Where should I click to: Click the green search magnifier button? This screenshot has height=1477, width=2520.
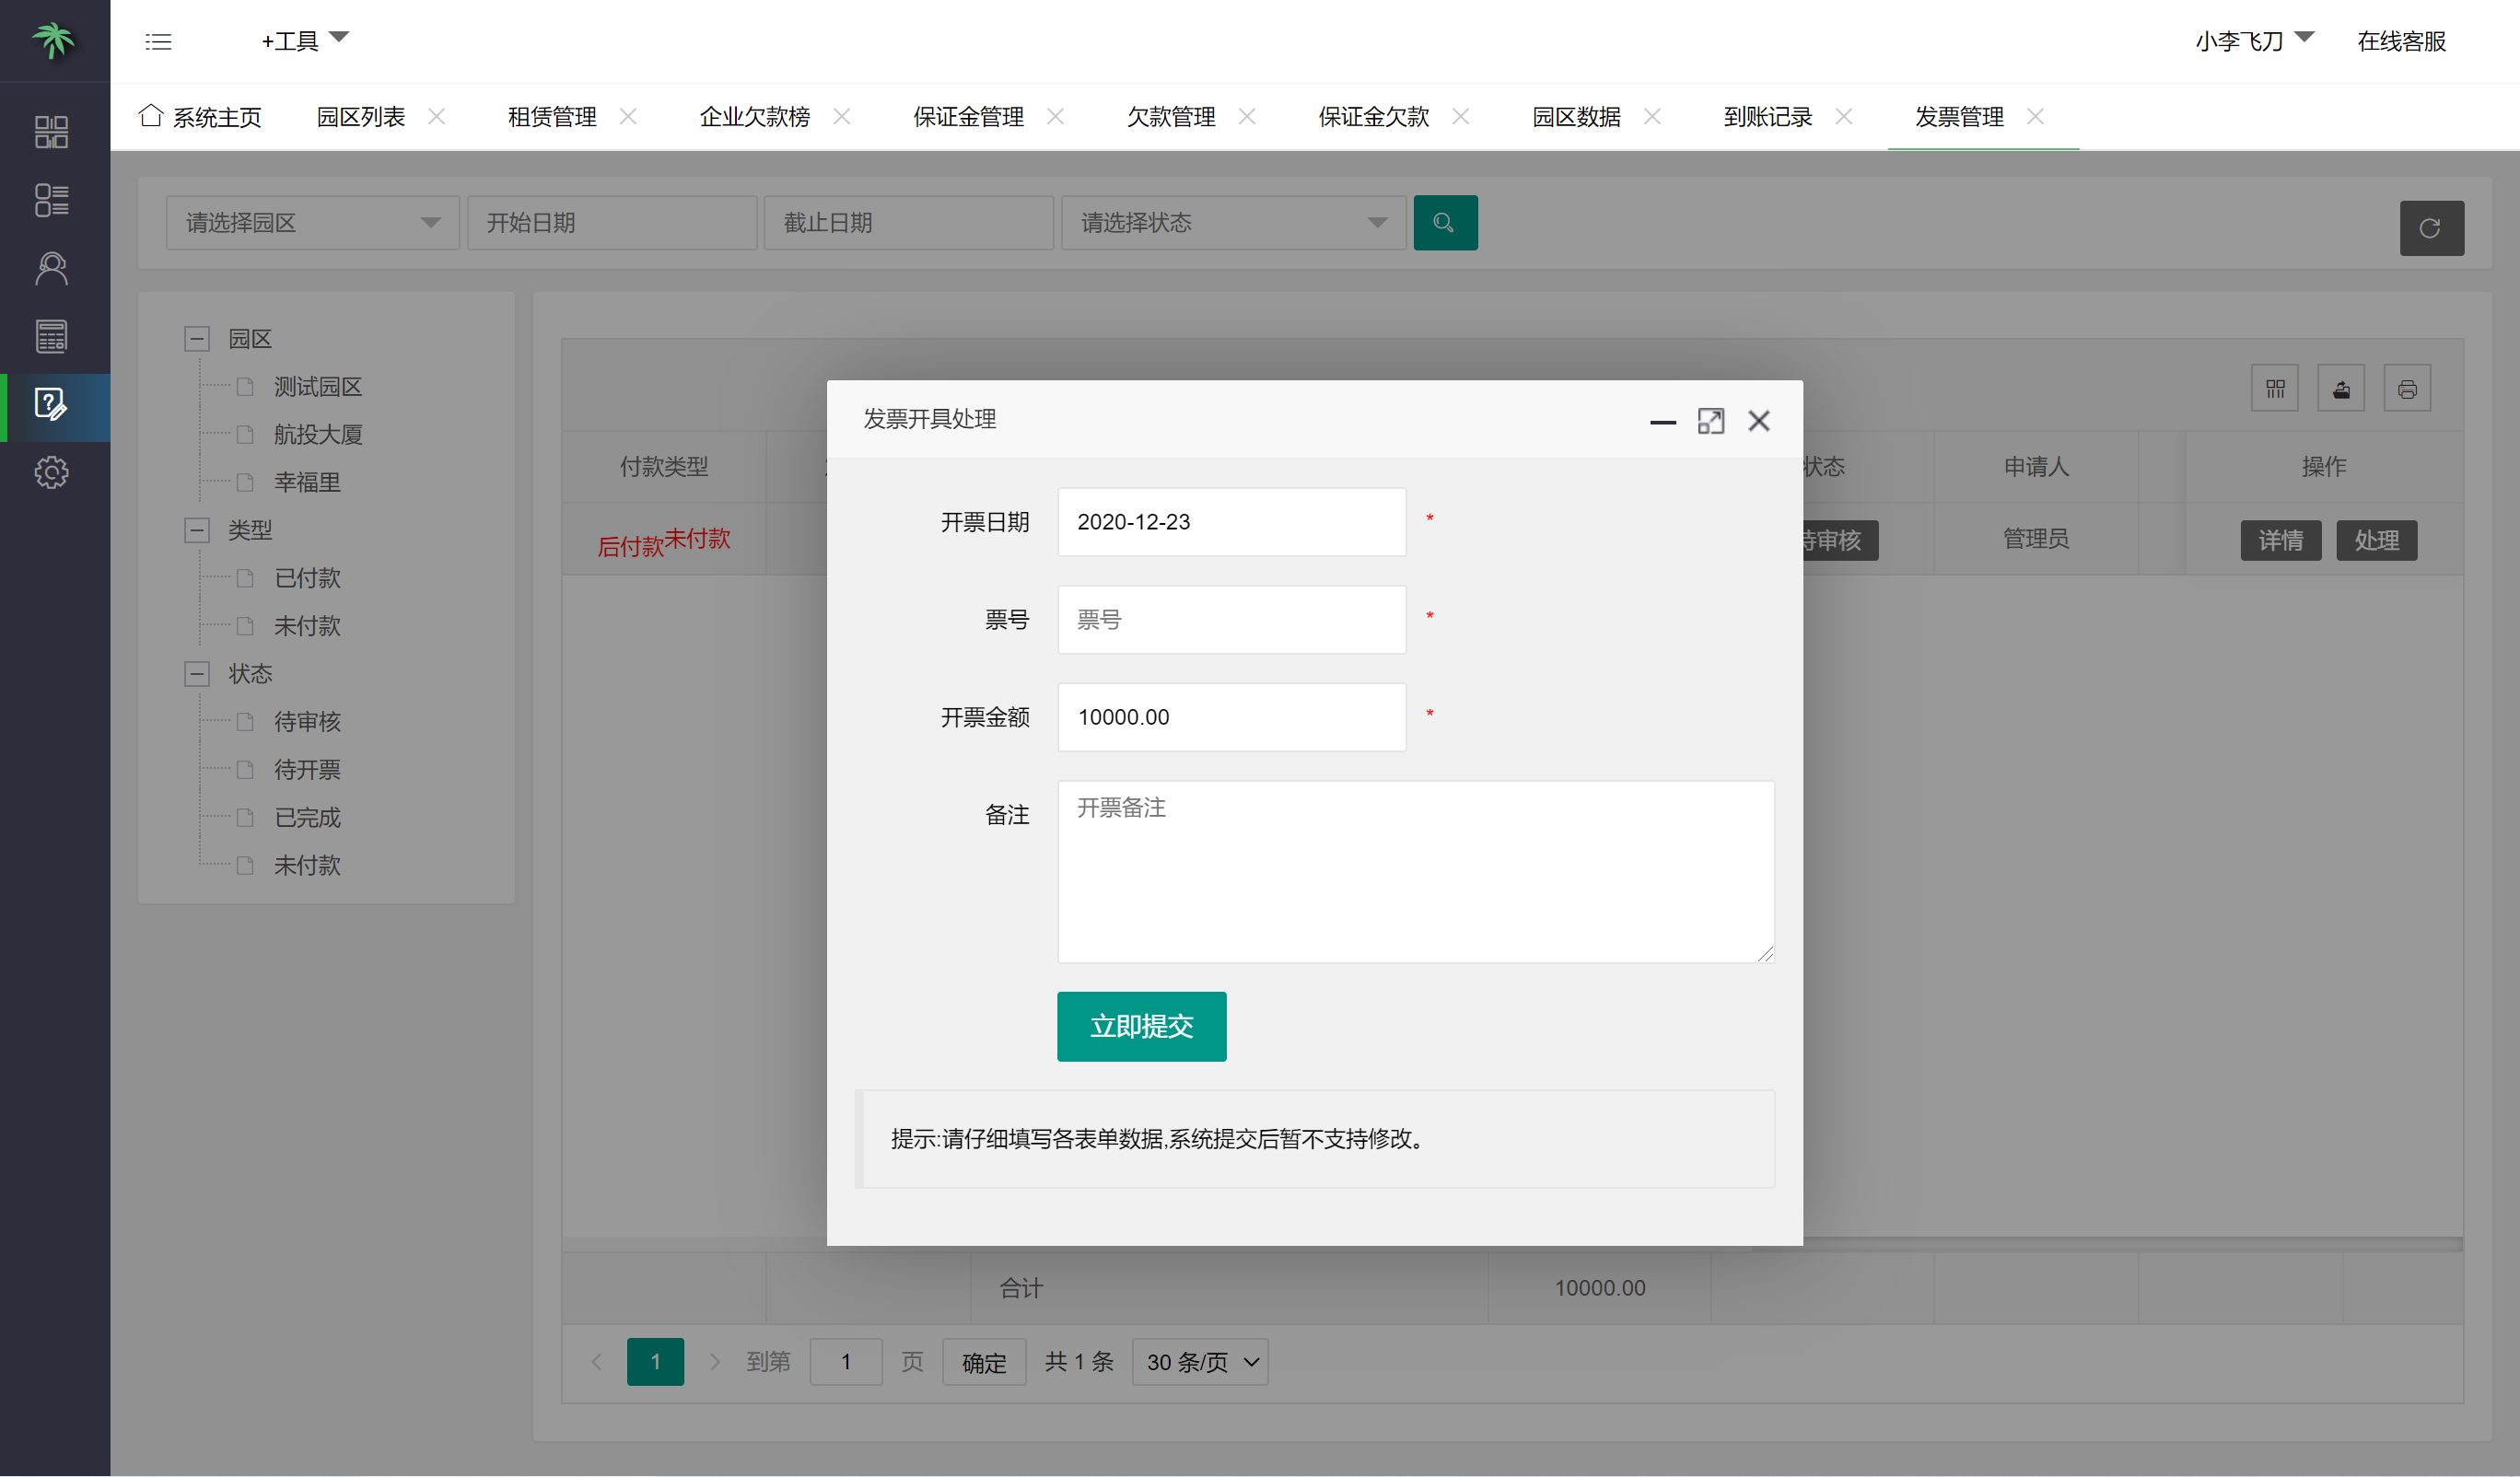[1445, 222]
